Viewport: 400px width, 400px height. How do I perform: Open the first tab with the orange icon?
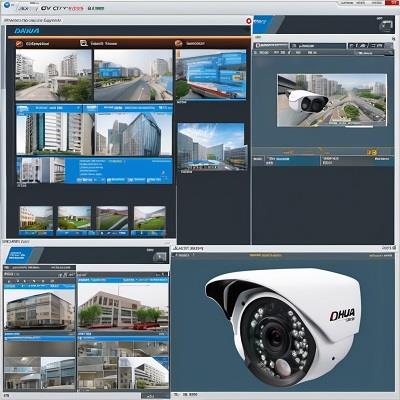tap(33, 44)
